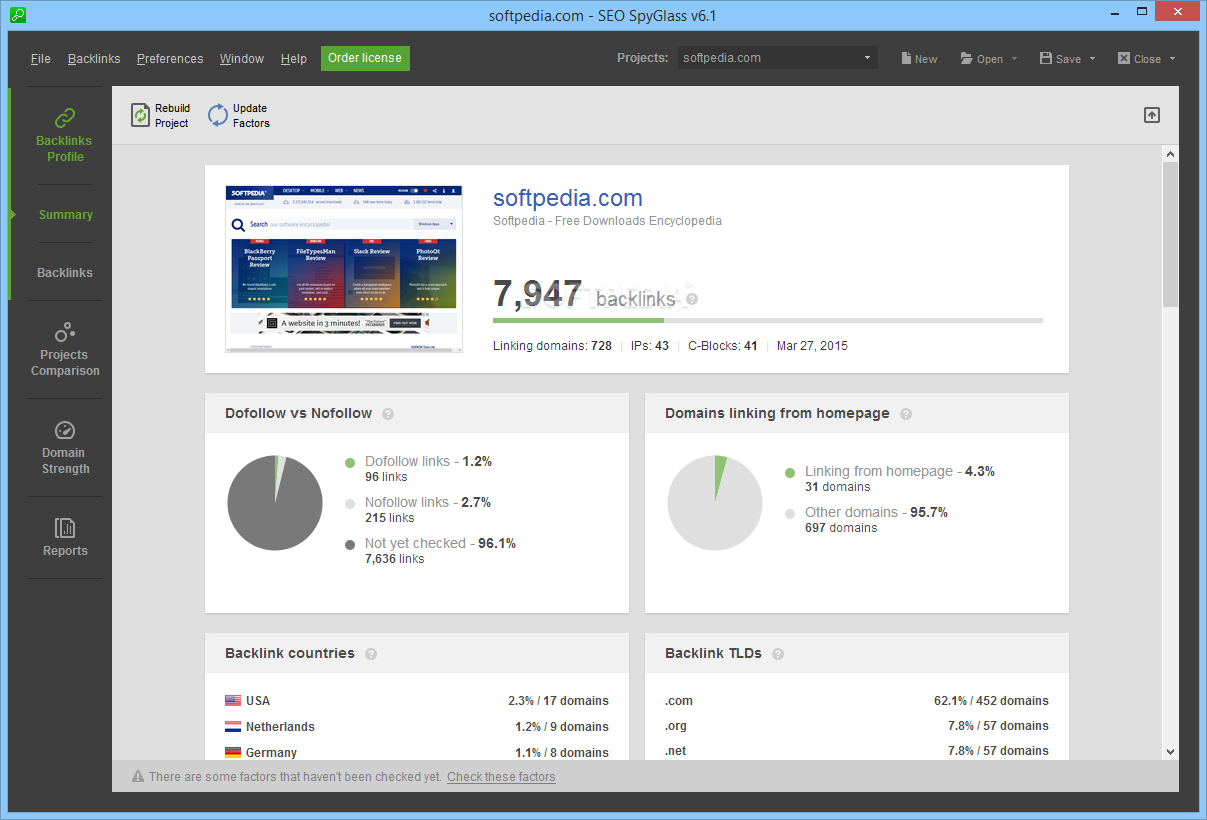1207x820 pixels.
Task: Open Domain Strength in sidebar
Action: pyautogui.click(x=65, y=447)
